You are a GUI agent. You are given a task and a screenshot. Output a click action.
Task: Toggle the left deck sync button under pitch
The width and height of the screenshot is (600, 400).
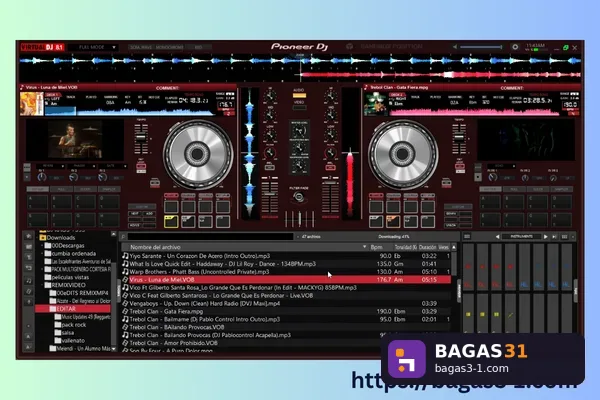141,167
